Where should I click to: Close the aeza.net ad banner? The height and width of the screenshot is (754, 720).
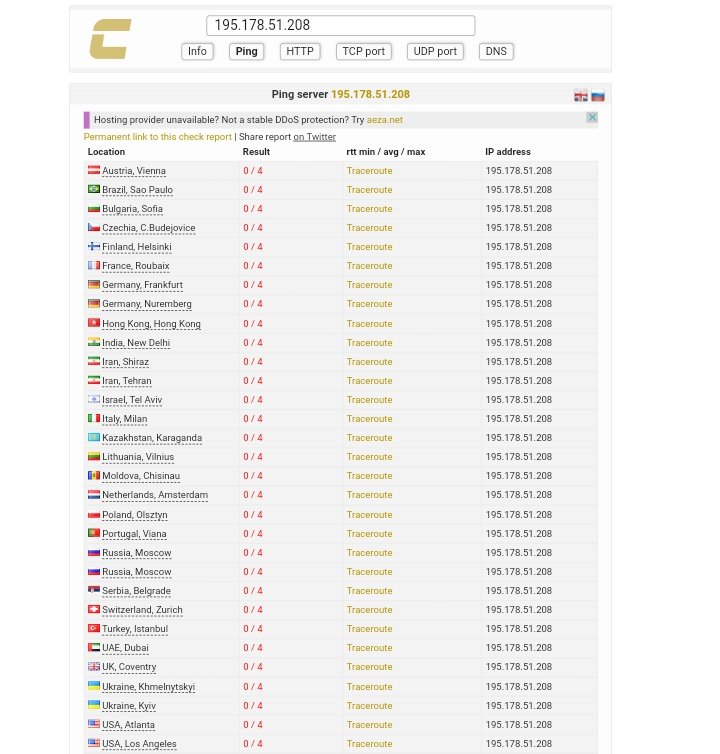pyautogui.click(x=592, y=117)
